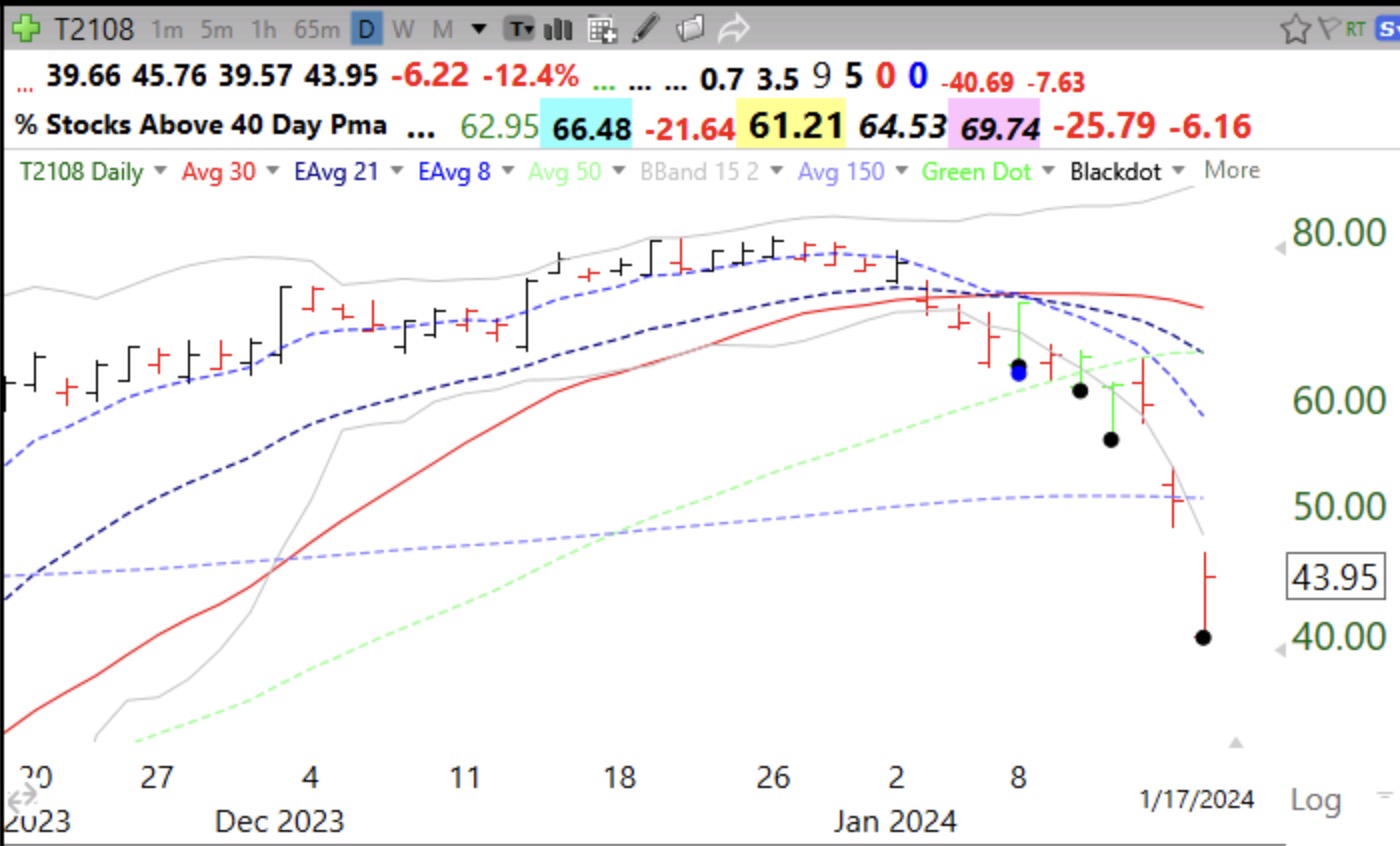The height and width of the screenshot is (846, 1400).
Task: Click the share arrow icon
Action: [x=737, y=28]
